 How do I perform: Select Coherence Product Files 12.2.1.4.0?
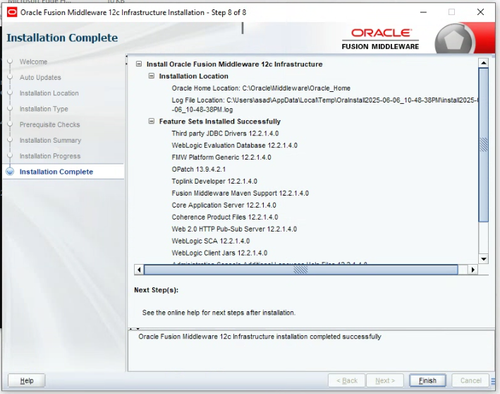pyautogui.click(x=225, y=217)
